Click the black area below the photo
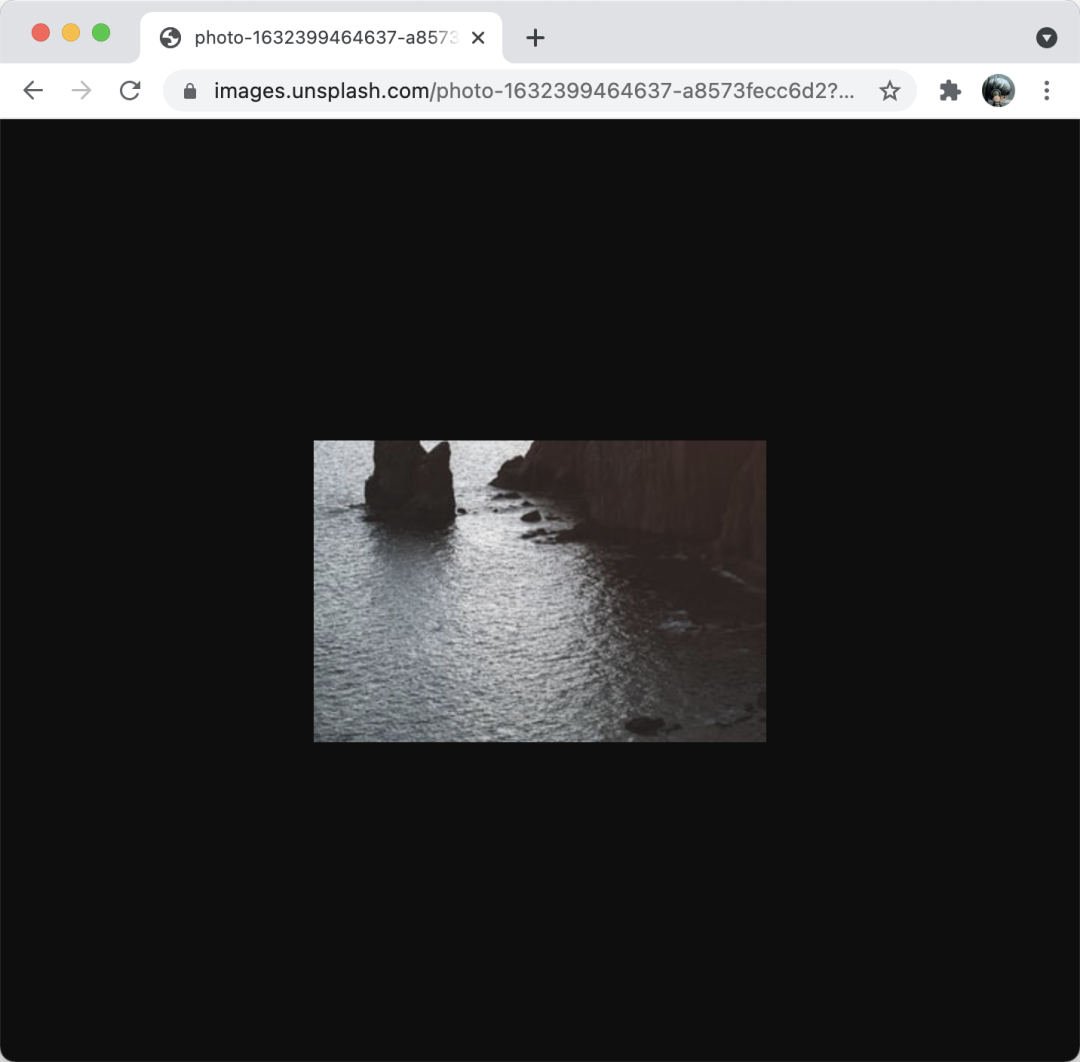This screenshot has height=1062, width=1080. tap(540, 900)
